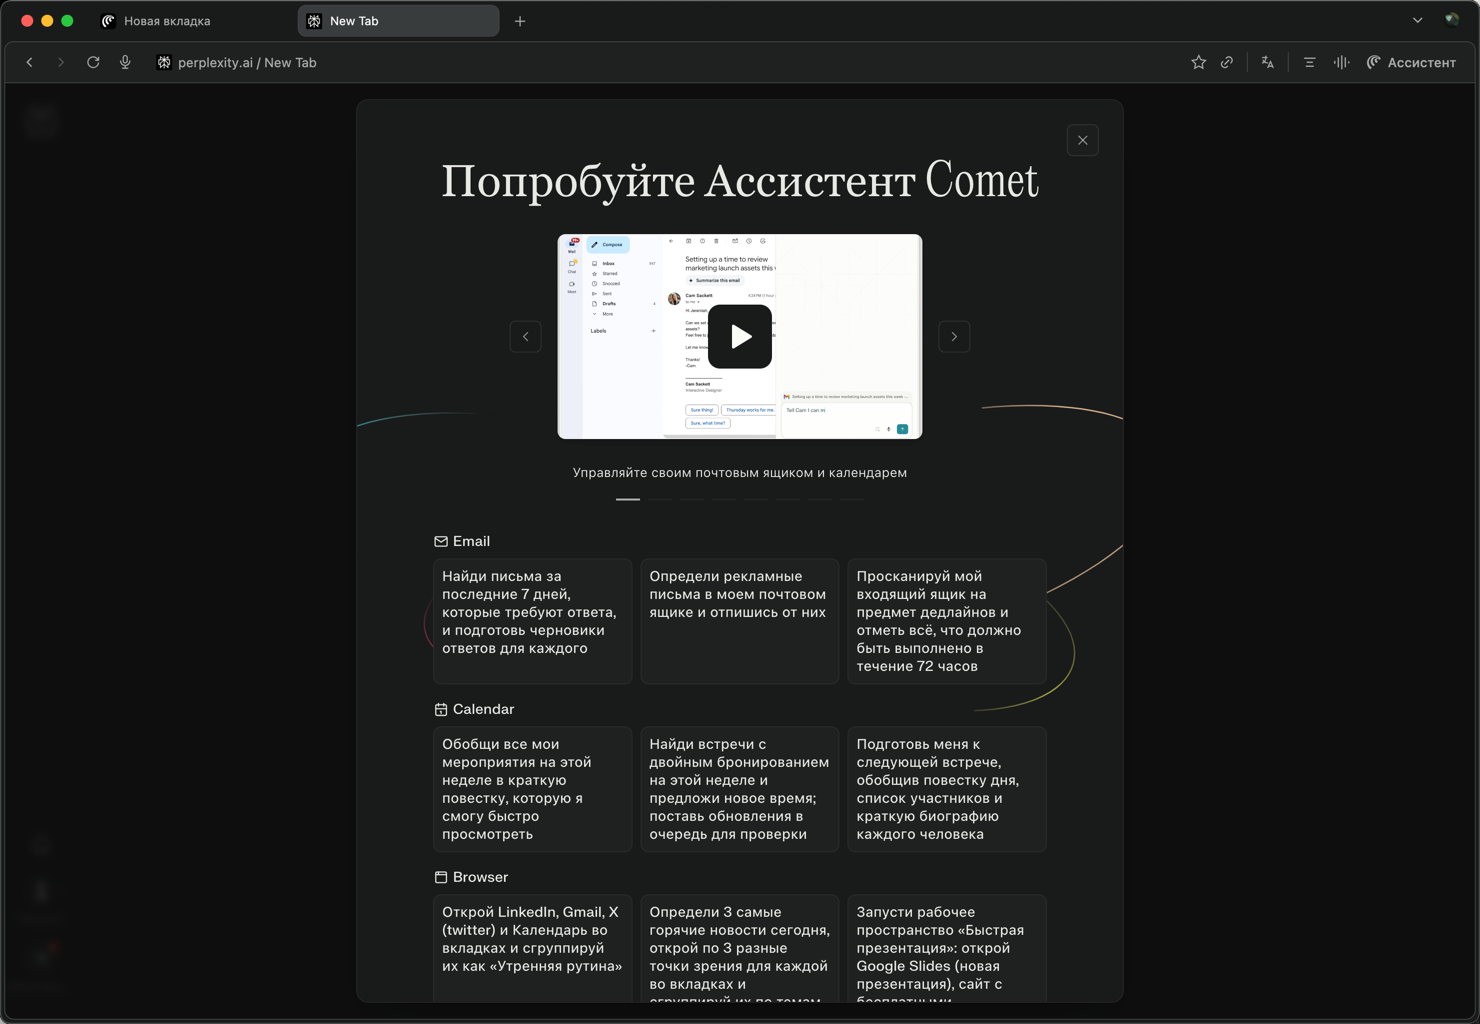Screen dimensions: 1480x1024
Task: Click the "Email" section label
Action: point(471,541)
